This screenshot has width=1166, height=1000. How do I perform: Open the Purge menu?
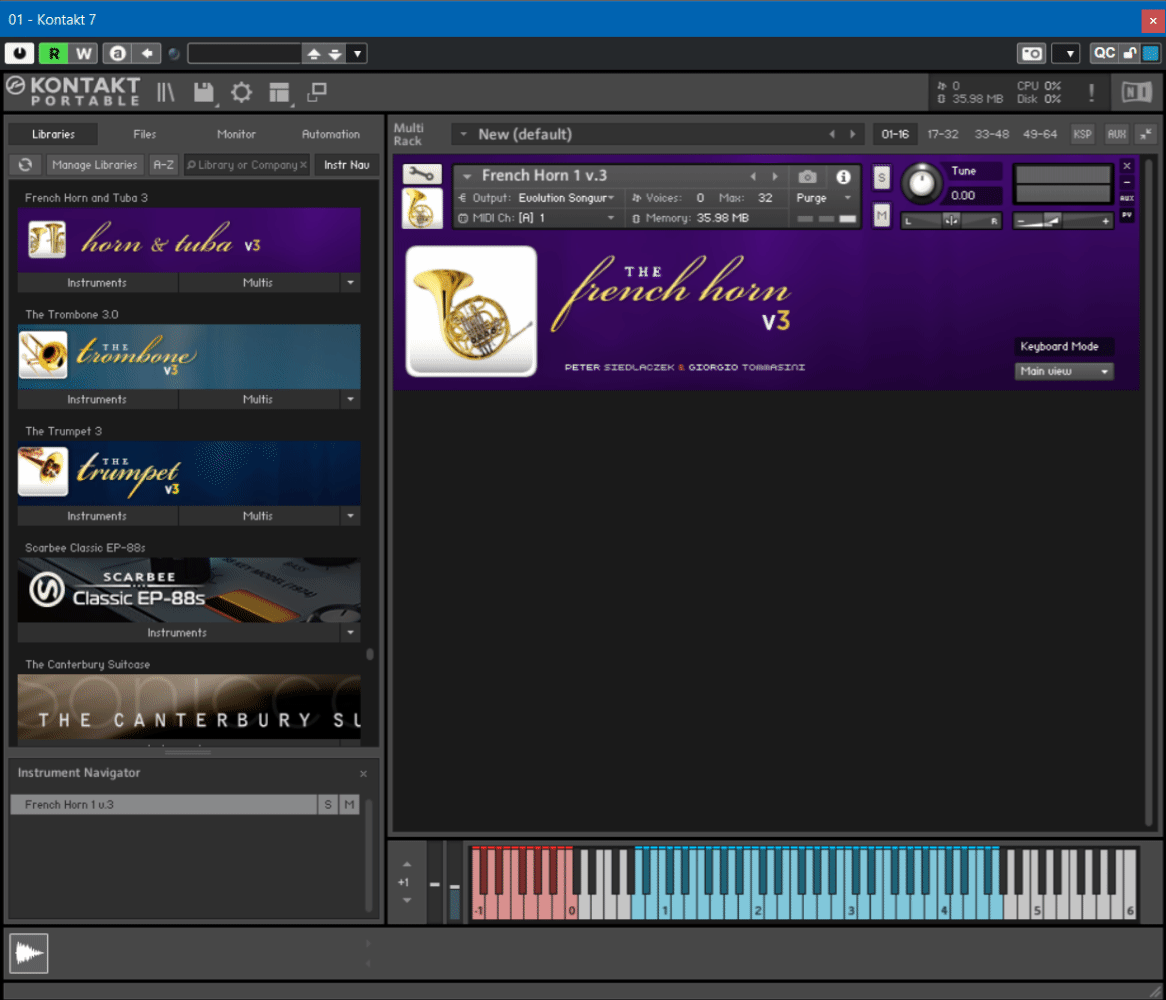tap(822, 198)
